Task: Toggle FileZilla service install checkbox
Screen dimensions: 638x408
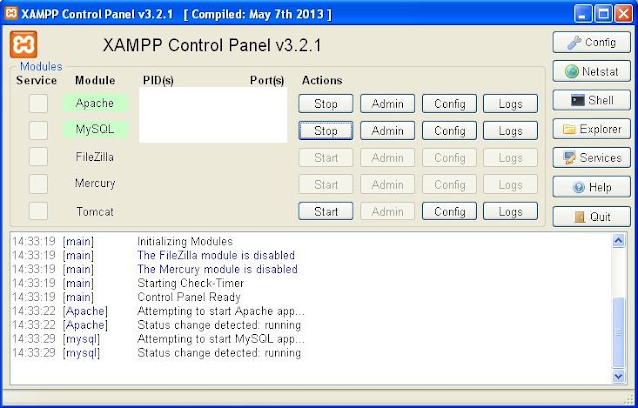Action: click(38, 157)
